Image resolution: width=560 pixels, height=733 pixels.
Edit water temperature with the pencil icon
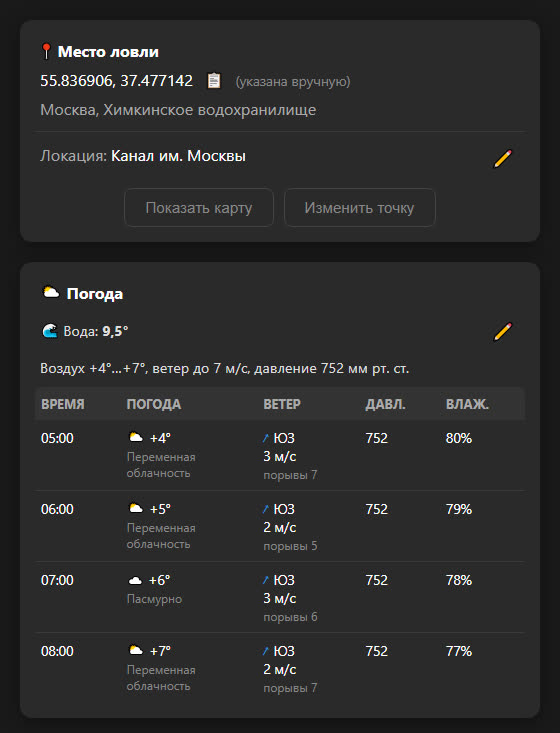tap(503, 331)
